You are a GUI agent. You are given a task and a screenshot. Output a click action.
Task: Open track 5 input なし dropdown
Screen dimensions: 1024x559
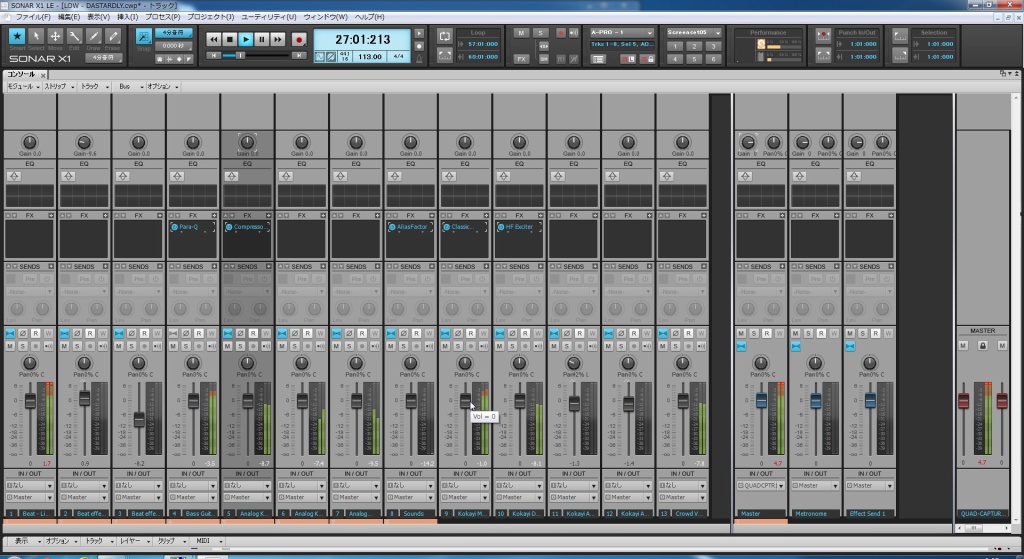click(x=247, y=486)
